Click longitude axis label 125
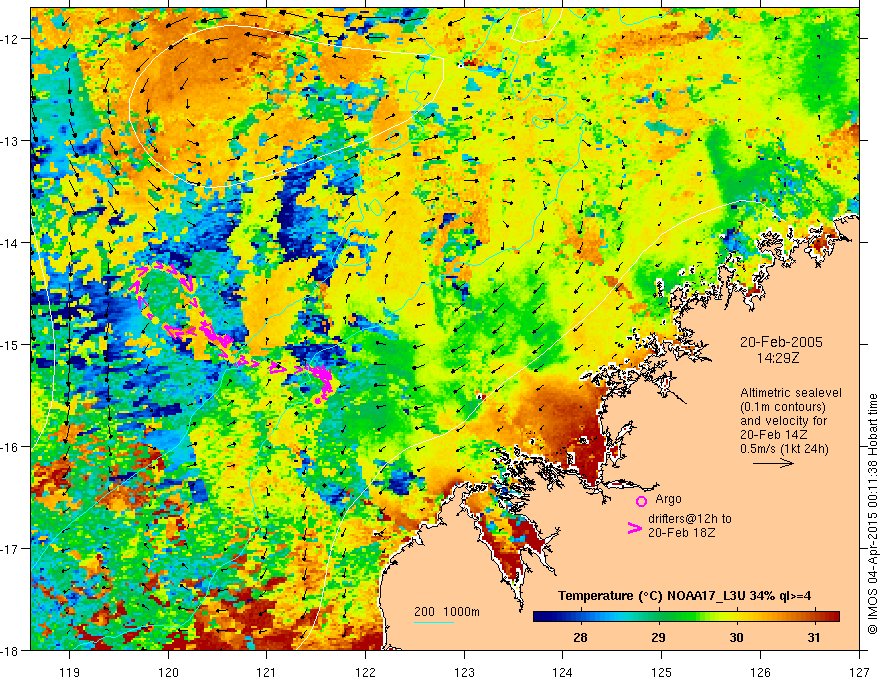The image size is (880, 680). pyautogui.click(x=662, y=672)
